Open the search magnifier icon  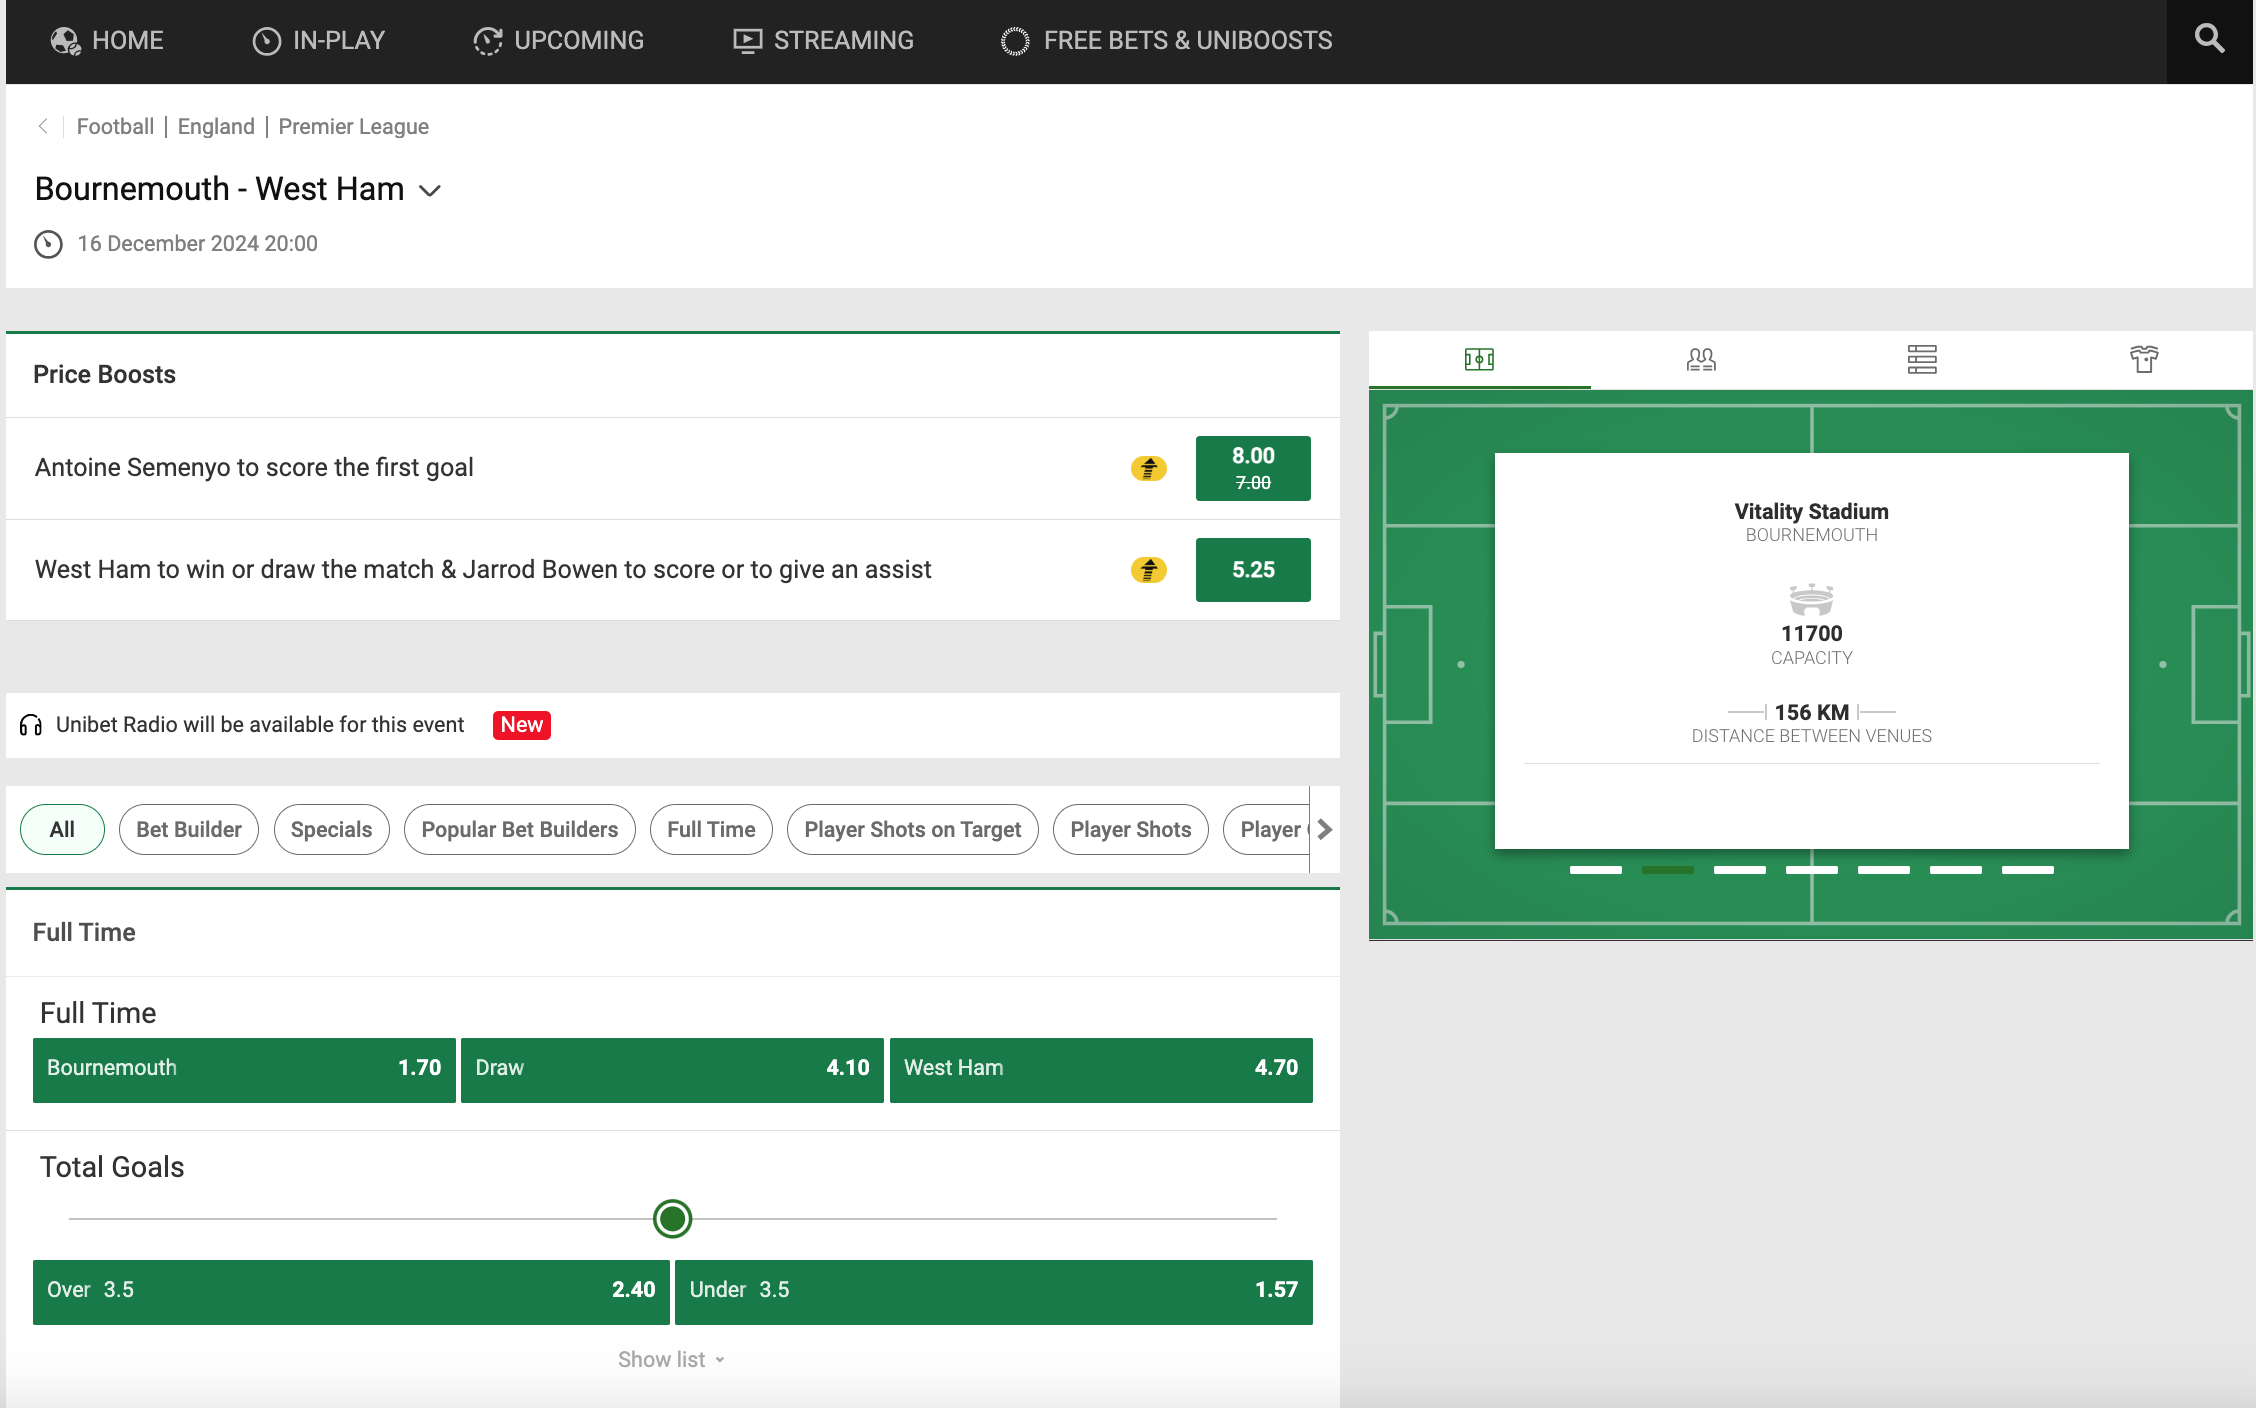(x=2209, y=39)
